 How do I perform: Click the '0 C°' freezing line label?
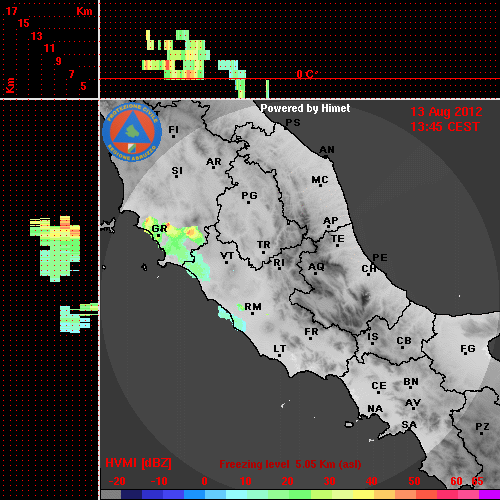tap(307, 74)
